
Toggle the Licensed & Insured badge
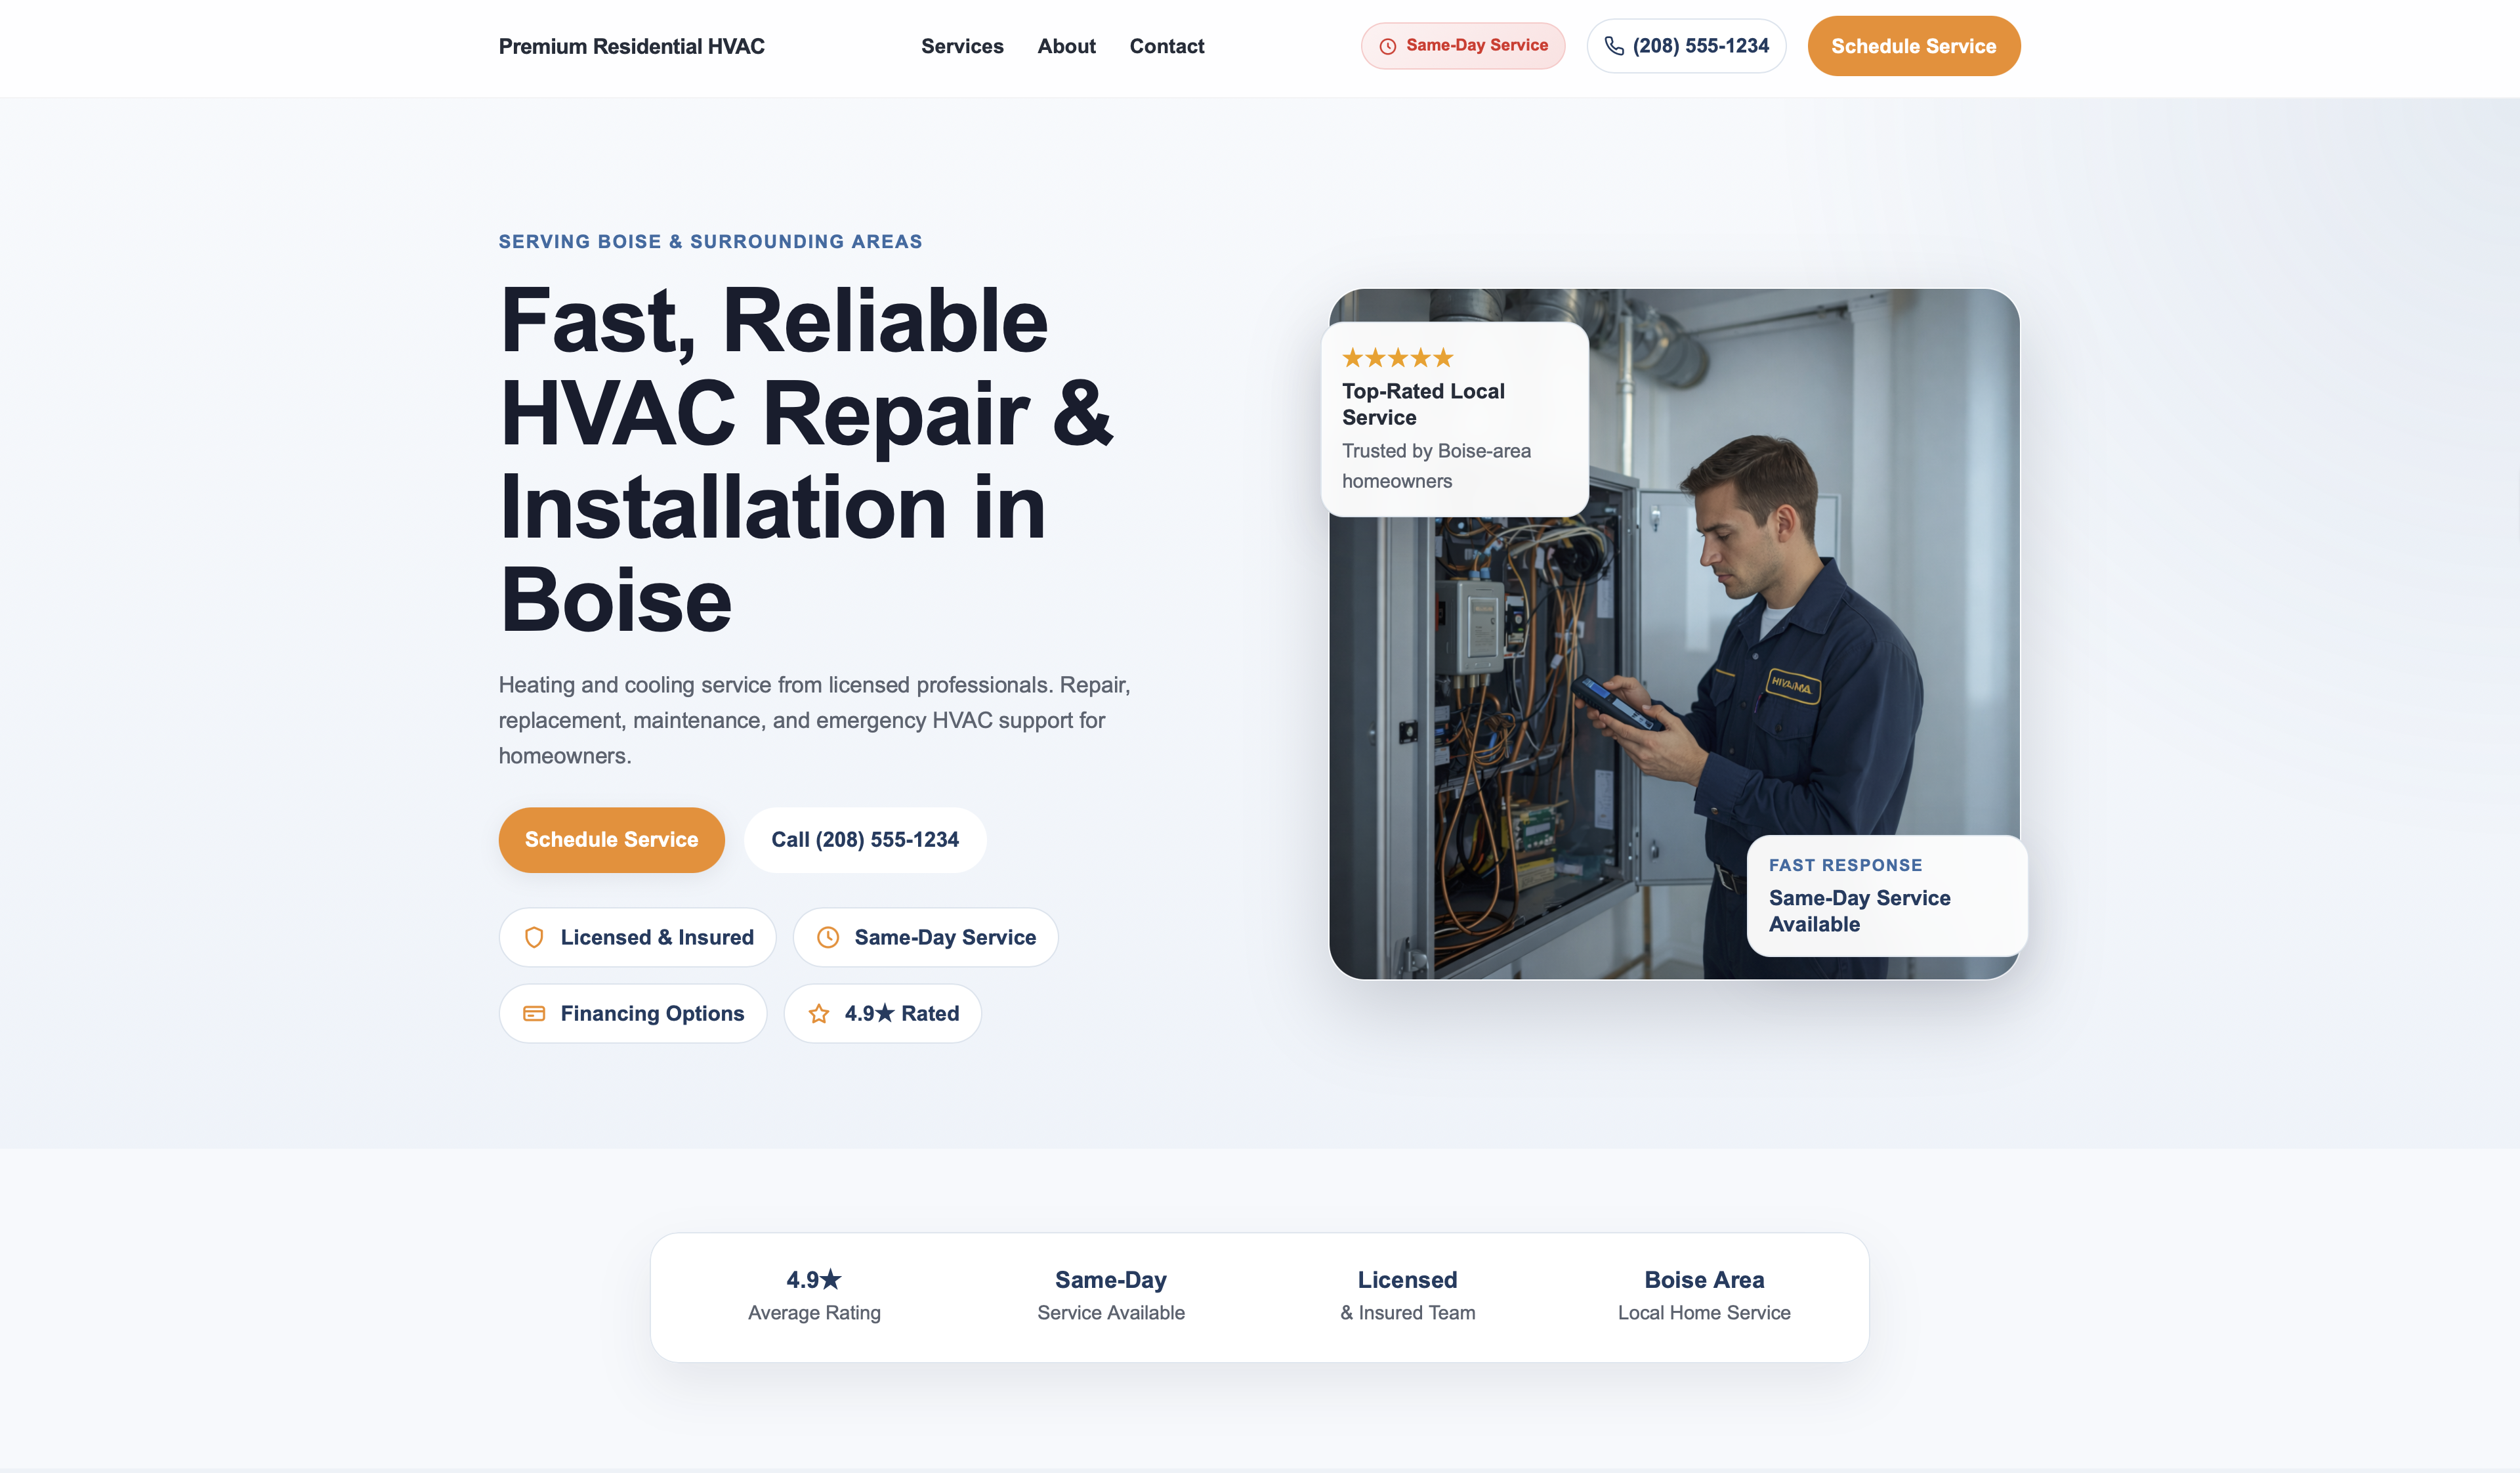pos(637,937)
